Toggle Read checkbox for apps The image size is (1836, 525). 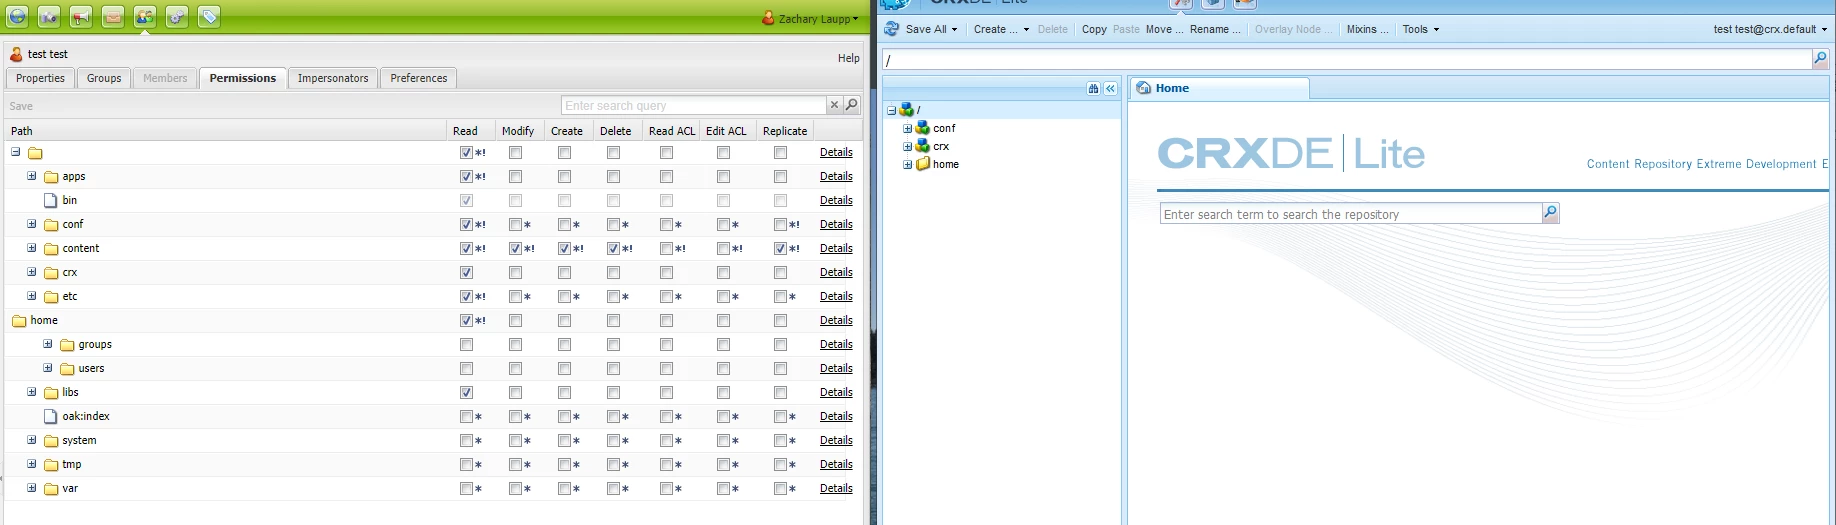click(466, 176)
